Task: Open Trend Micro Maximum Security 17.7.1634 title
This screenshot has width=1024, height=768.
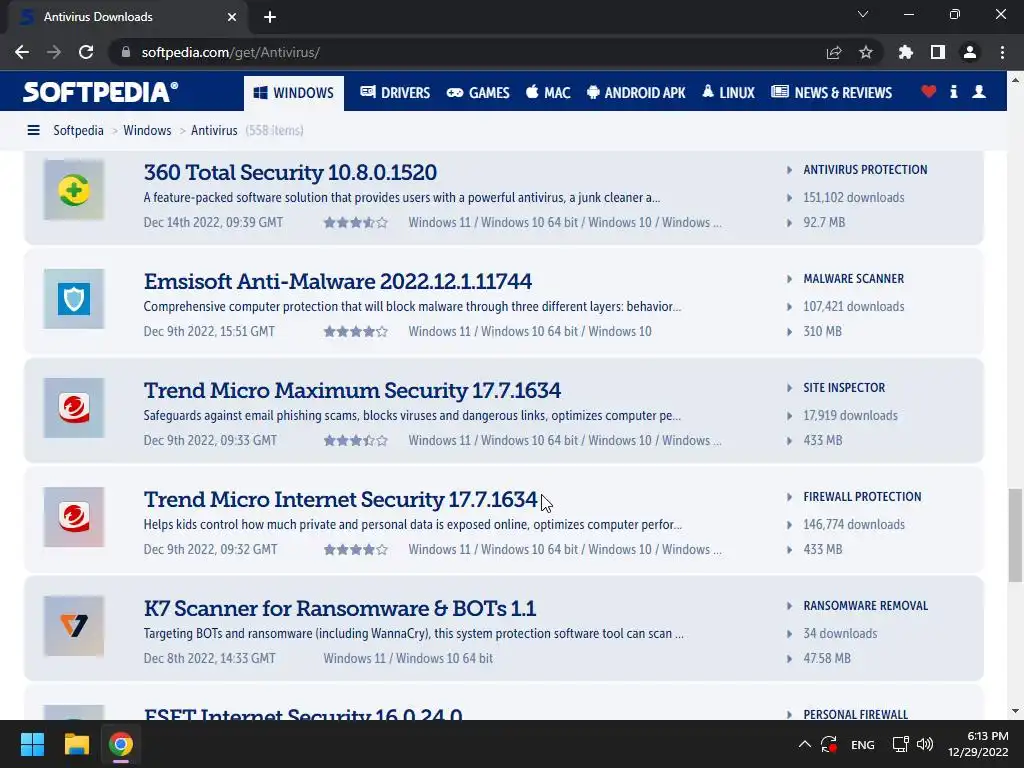Action: pos(352,391)
